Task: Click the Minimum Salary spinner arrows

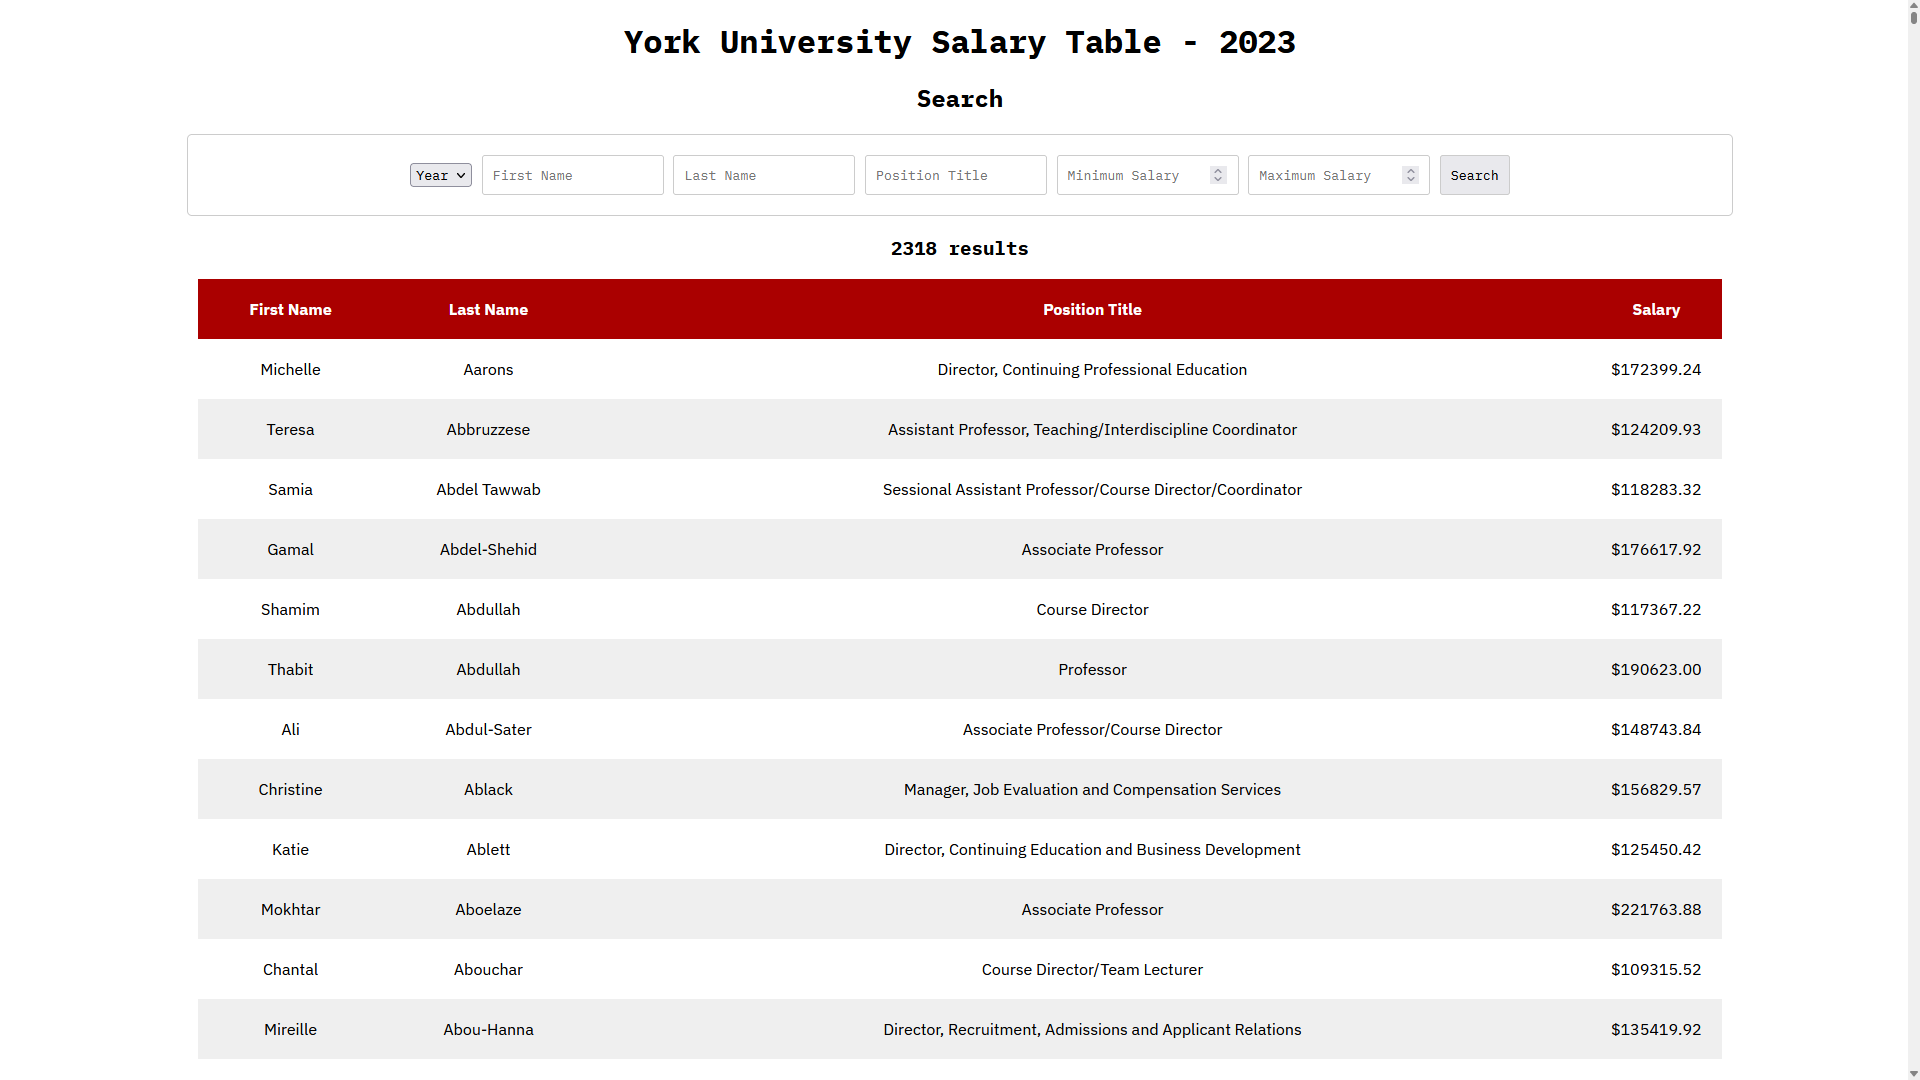Action: click(1218, 175)
